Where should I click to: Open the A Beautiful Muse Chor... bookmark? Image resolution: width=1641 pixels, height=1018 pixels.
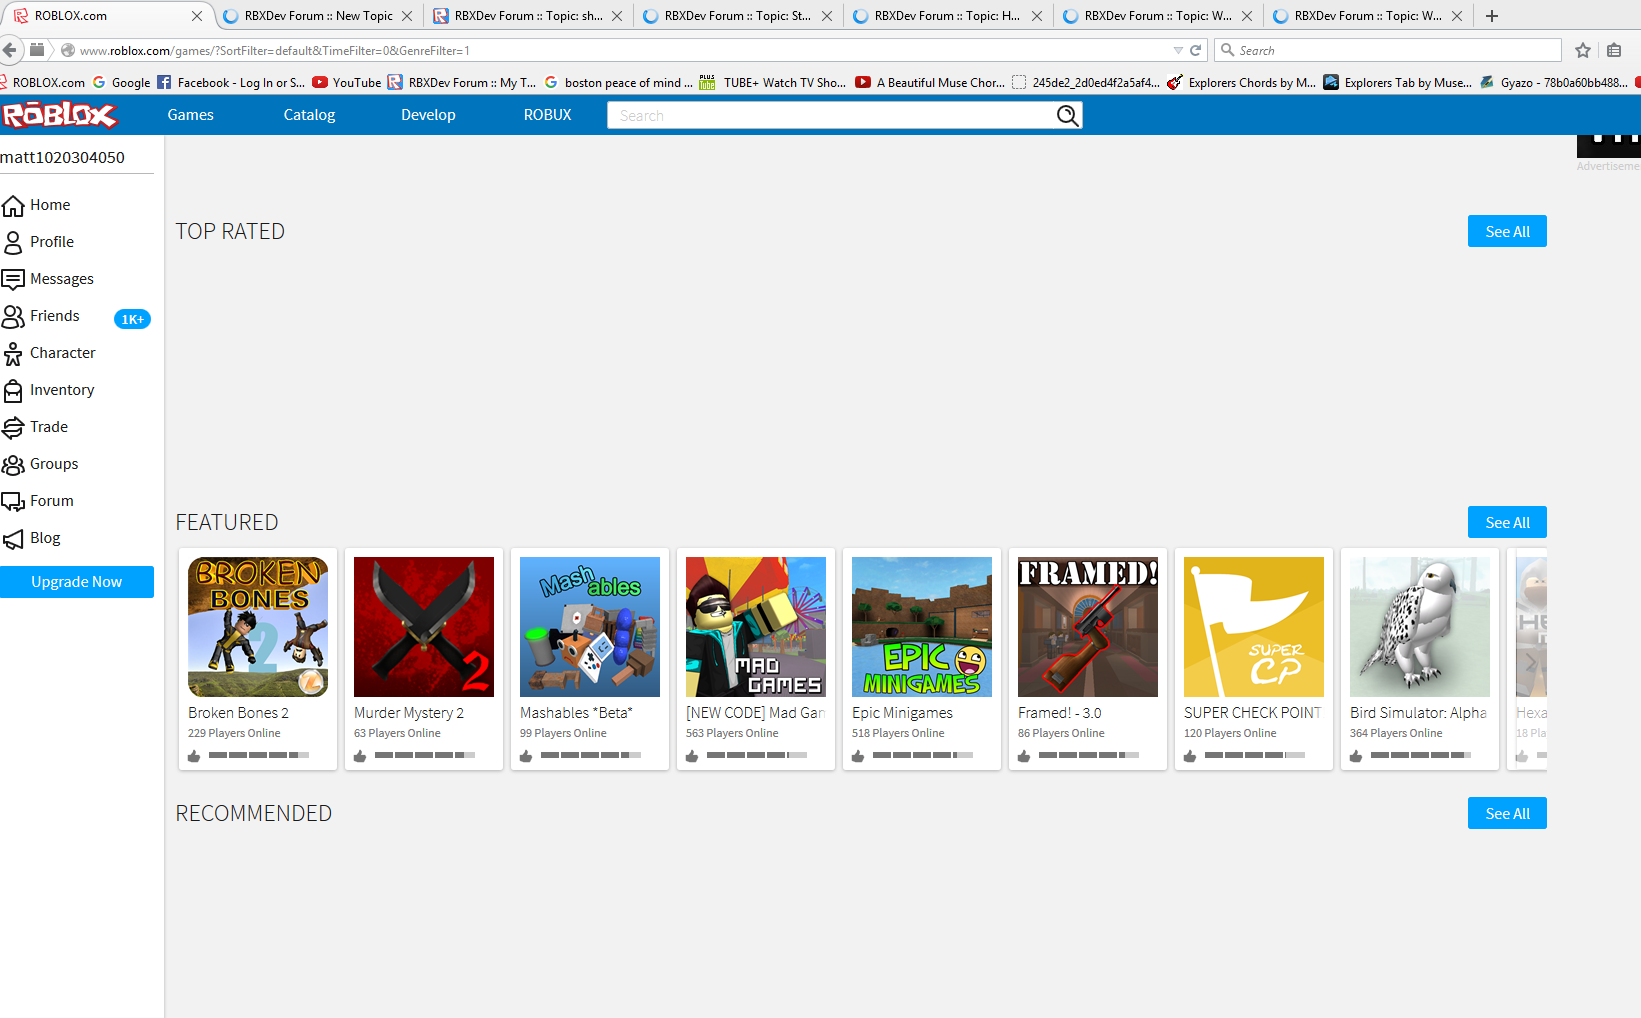[x=931, y=83]
